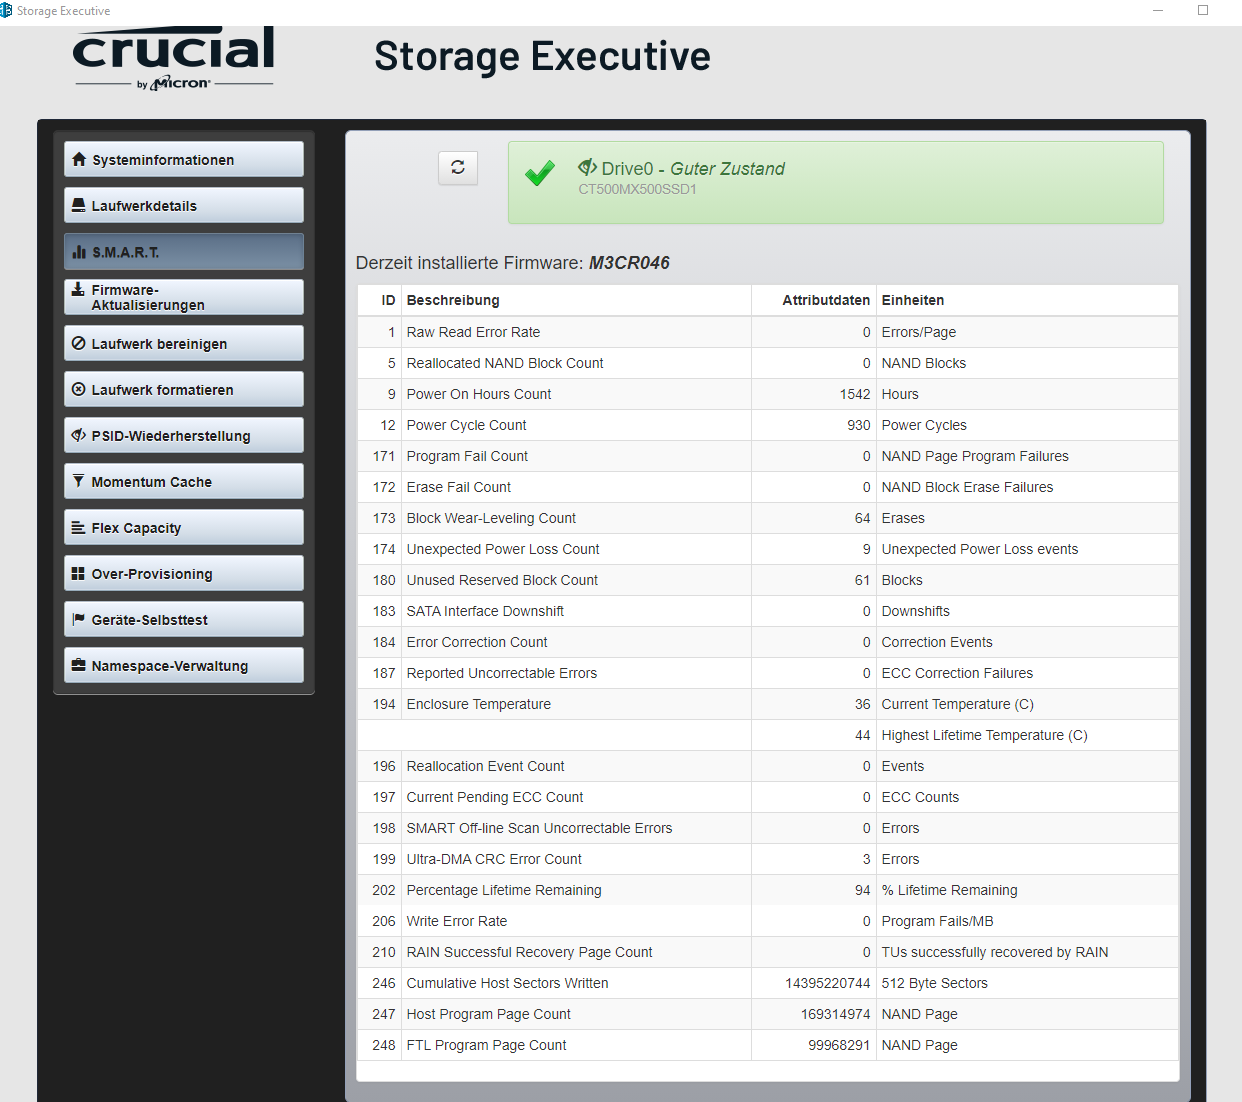Click the drive icon next to Drive0
Viewport: 1242px width, 1102px height.
tap(588, 167)
